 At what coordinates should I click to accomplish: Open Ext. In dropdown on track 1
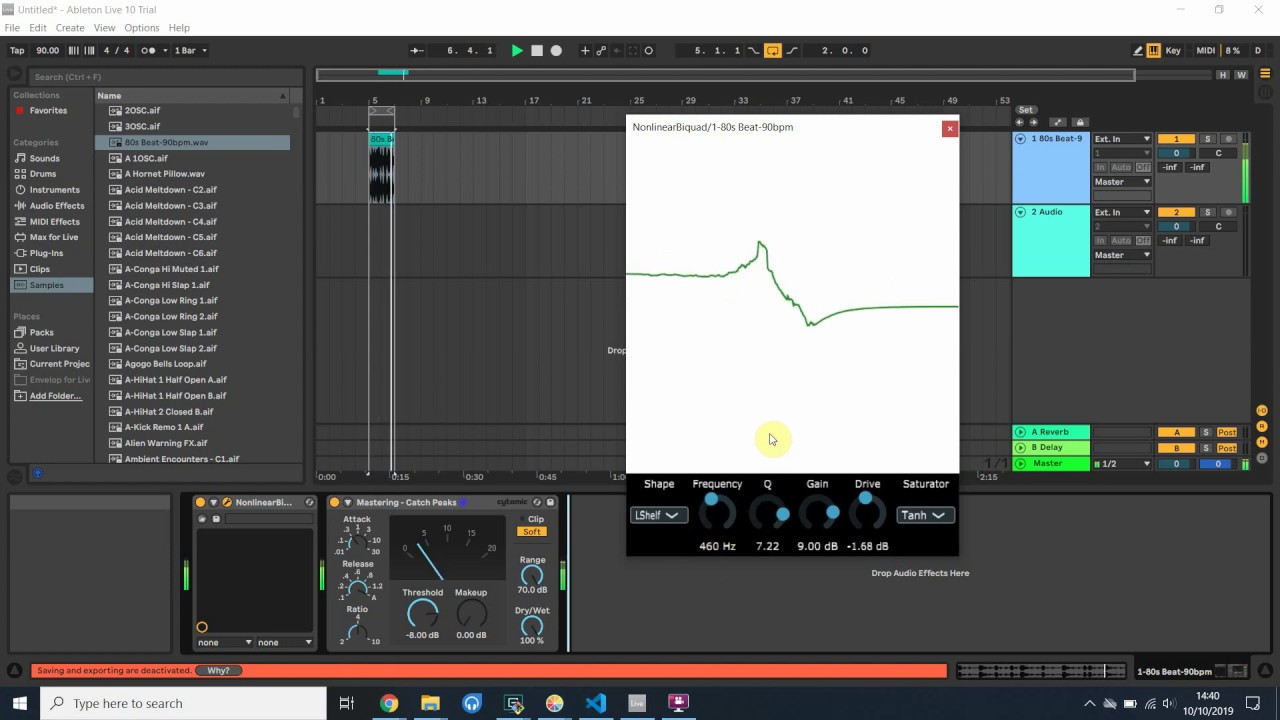pos(1123,139)
